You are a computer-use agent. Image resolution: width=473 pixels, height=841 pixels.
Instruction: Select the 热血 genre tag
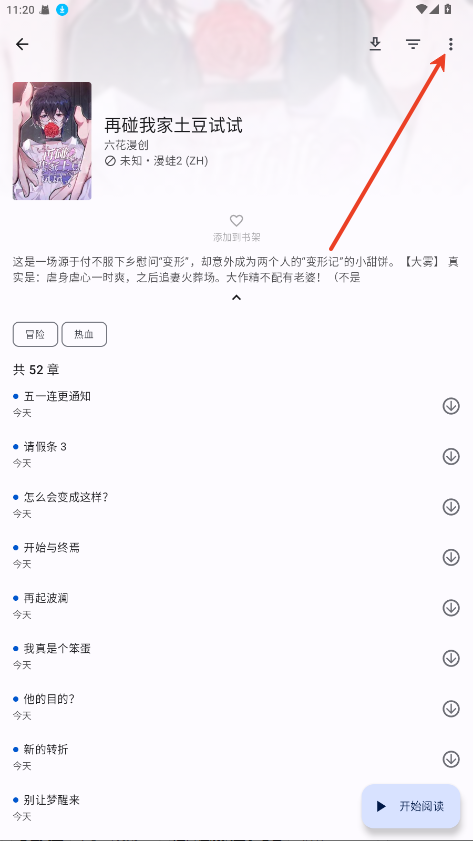coord(84,335)
